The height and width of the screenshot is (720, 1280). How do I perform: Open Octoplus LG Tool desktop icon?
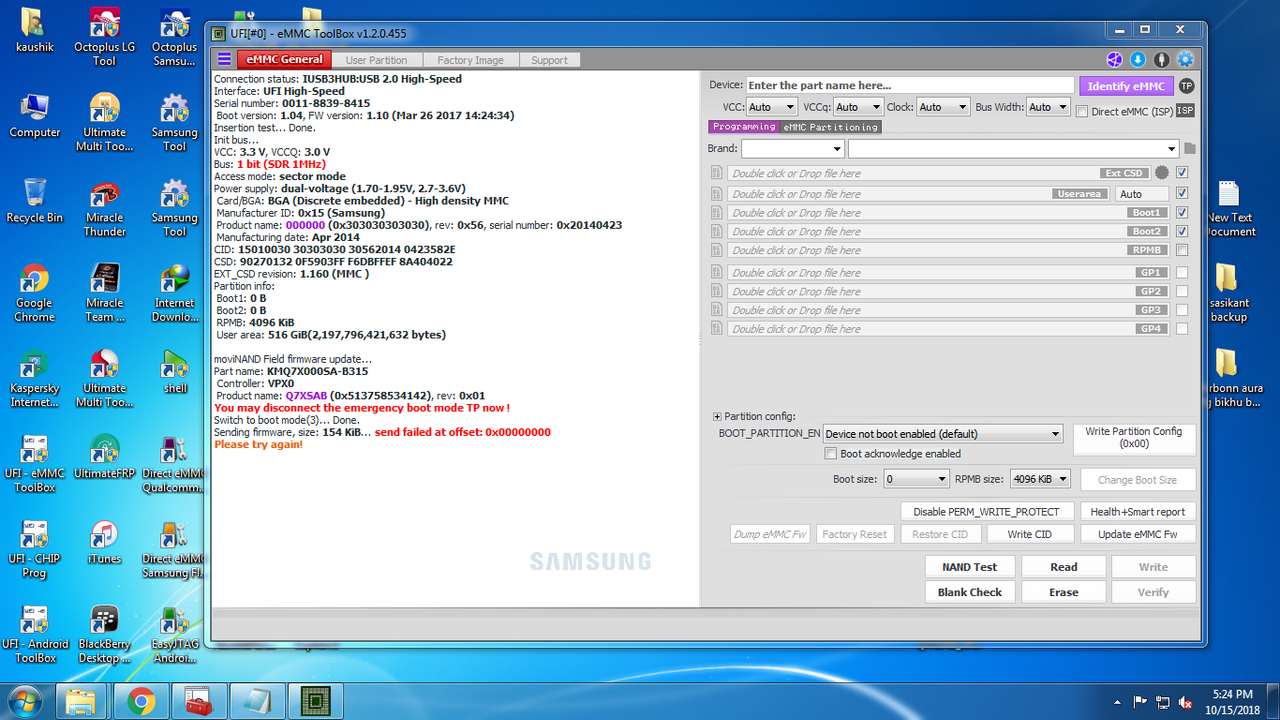[104, 38]
